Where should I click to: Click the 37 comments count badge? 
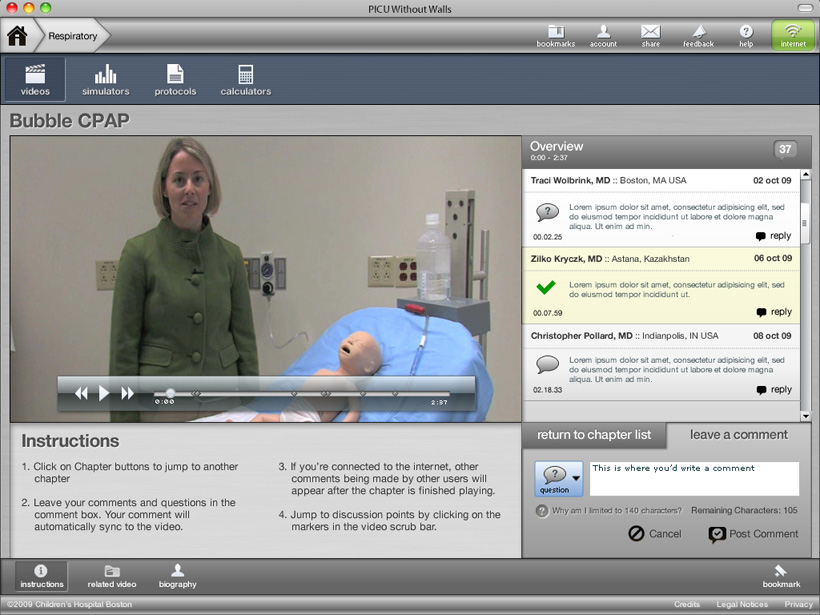(x=785, y=150)
